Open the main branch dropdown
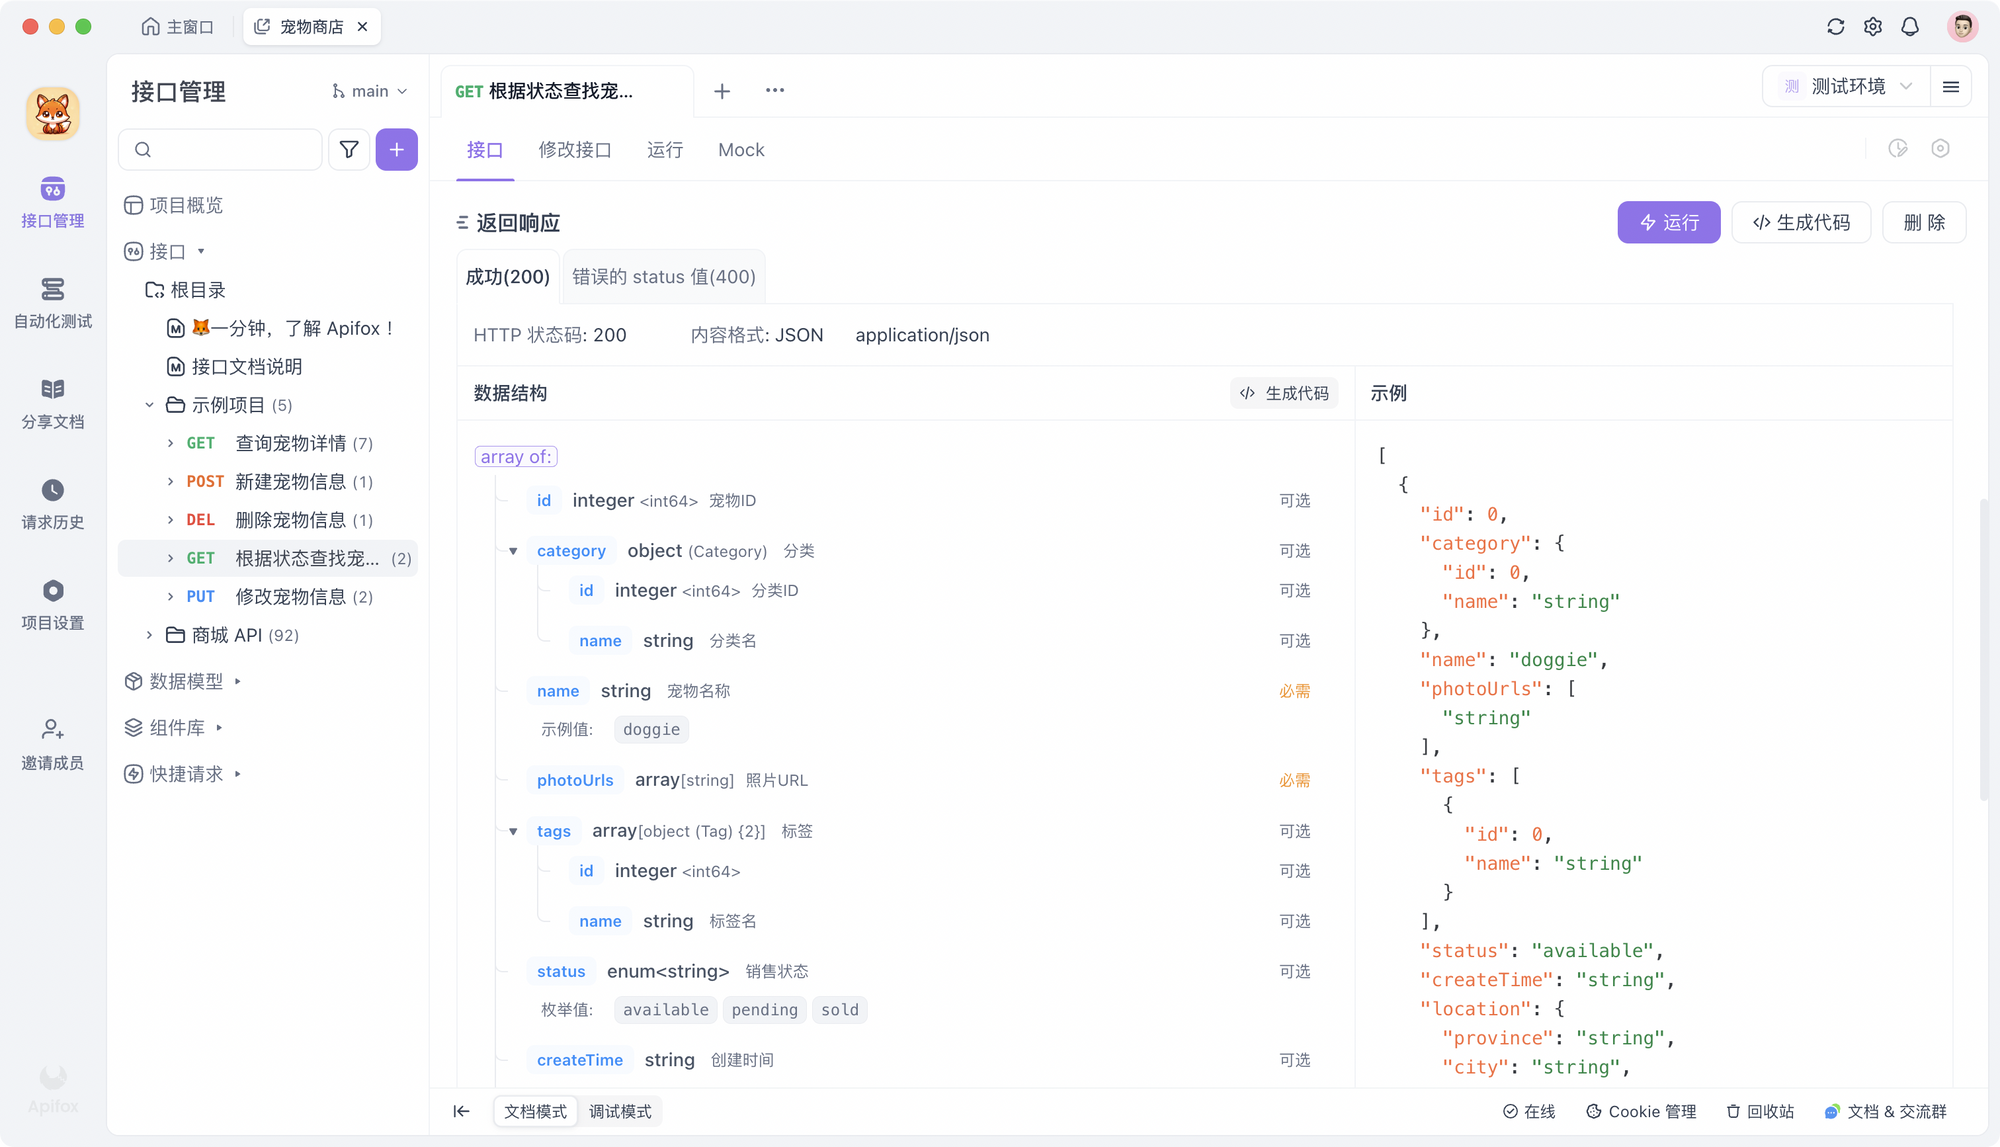This screenshot has height=1147, width=2000. point(369,91)
